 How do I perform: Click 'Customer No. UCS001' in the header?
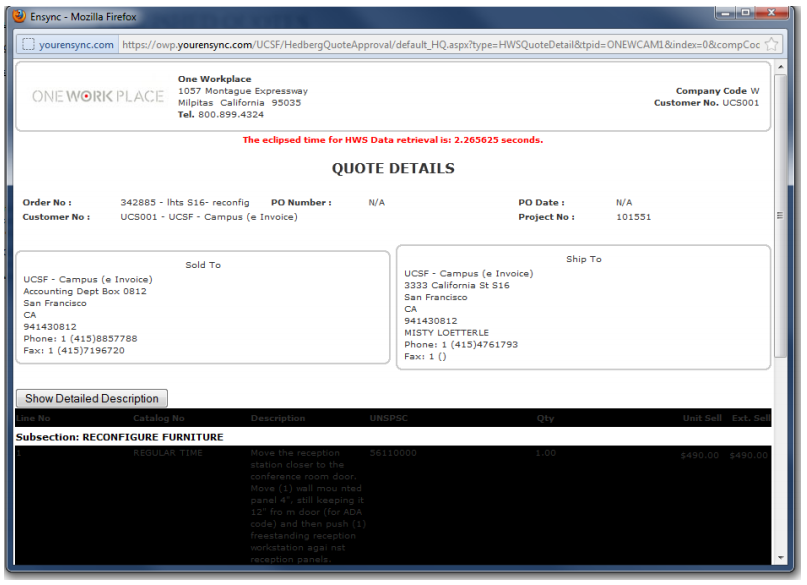707,103
